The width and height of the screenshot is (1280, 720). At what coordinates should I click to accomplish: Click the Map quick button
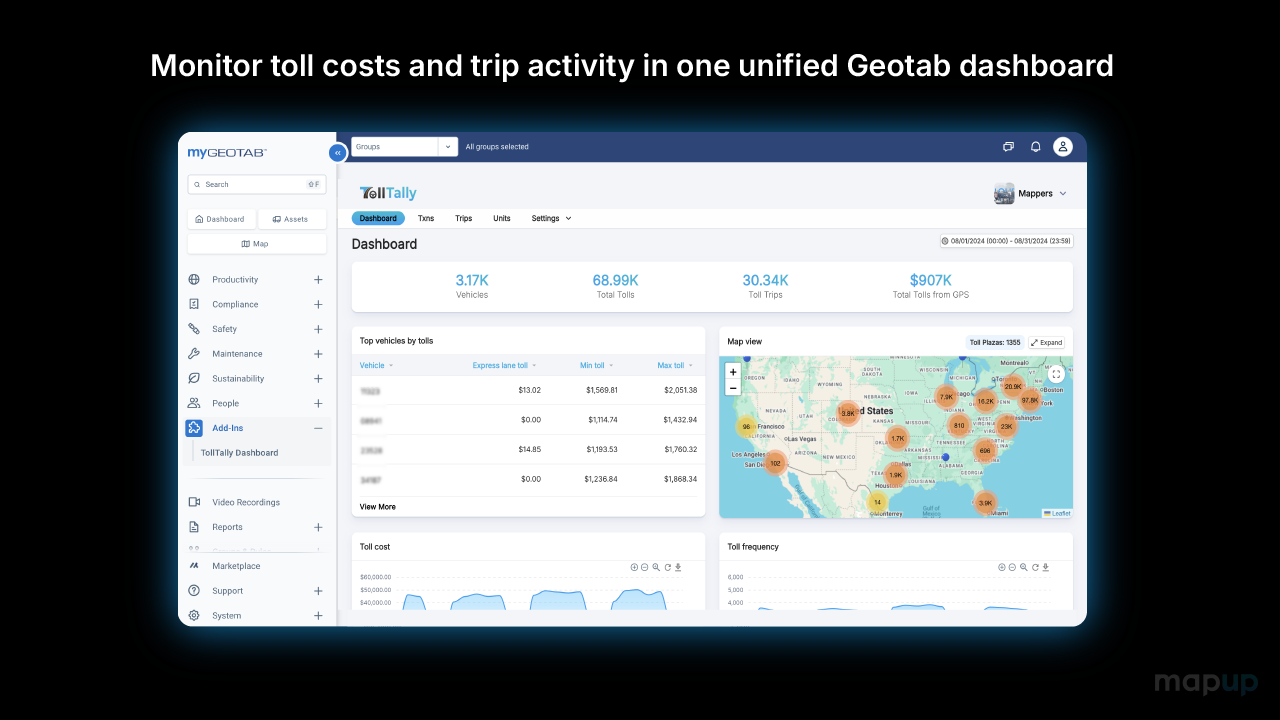click(257, 244)
